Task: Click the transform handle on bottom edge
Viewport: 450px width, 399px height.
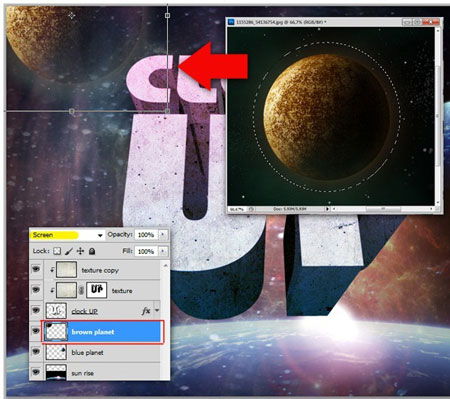Action: click(72, 111)
